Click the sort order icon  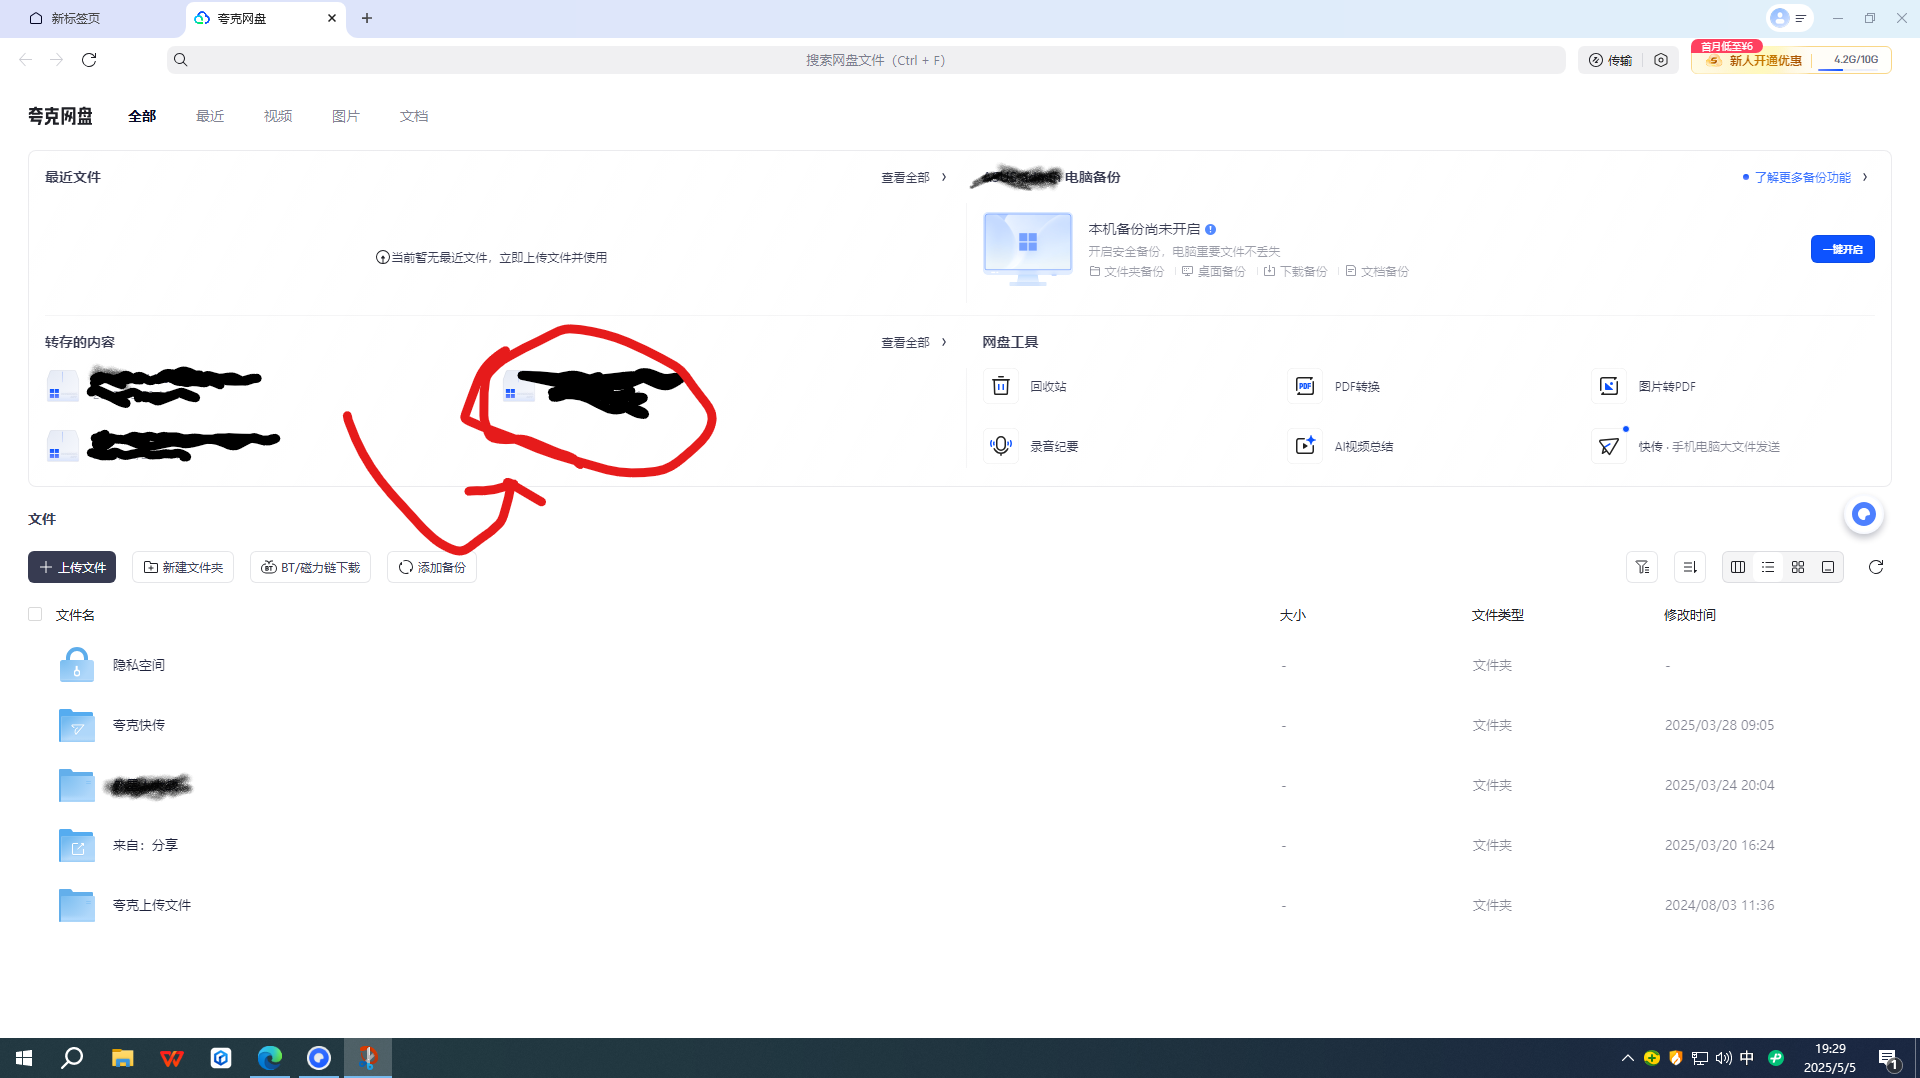[x=1690, y=567]
